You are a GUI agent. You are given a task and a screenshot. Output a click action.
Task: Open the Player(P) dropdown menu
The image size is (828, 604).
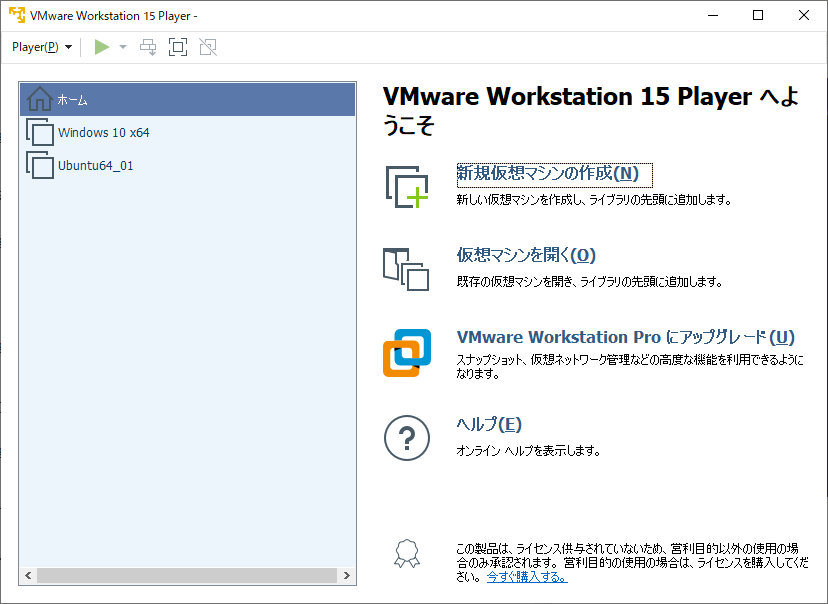42,47
